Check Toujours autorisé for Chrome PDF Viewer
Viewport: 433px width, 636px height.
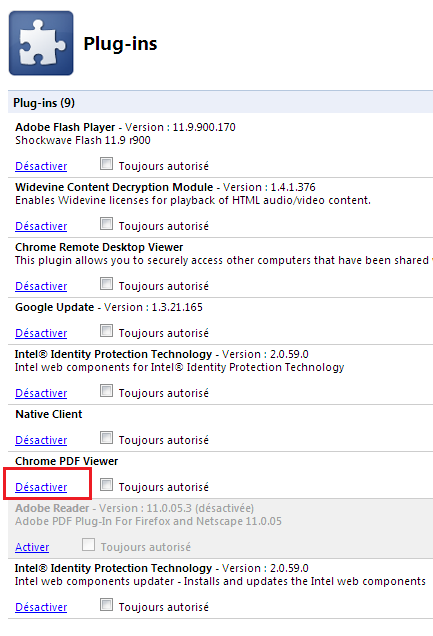coord(106,485)
